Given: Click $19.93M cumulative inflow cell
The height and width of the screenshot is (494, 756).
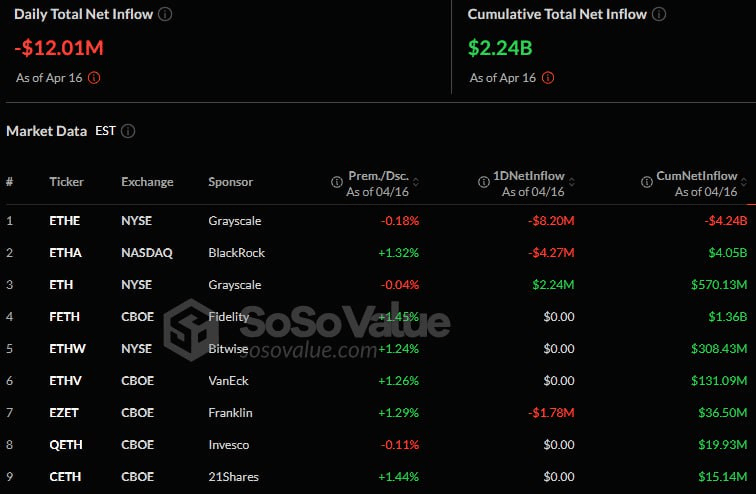Looking at the screenshot, I should tap(723, 444).
